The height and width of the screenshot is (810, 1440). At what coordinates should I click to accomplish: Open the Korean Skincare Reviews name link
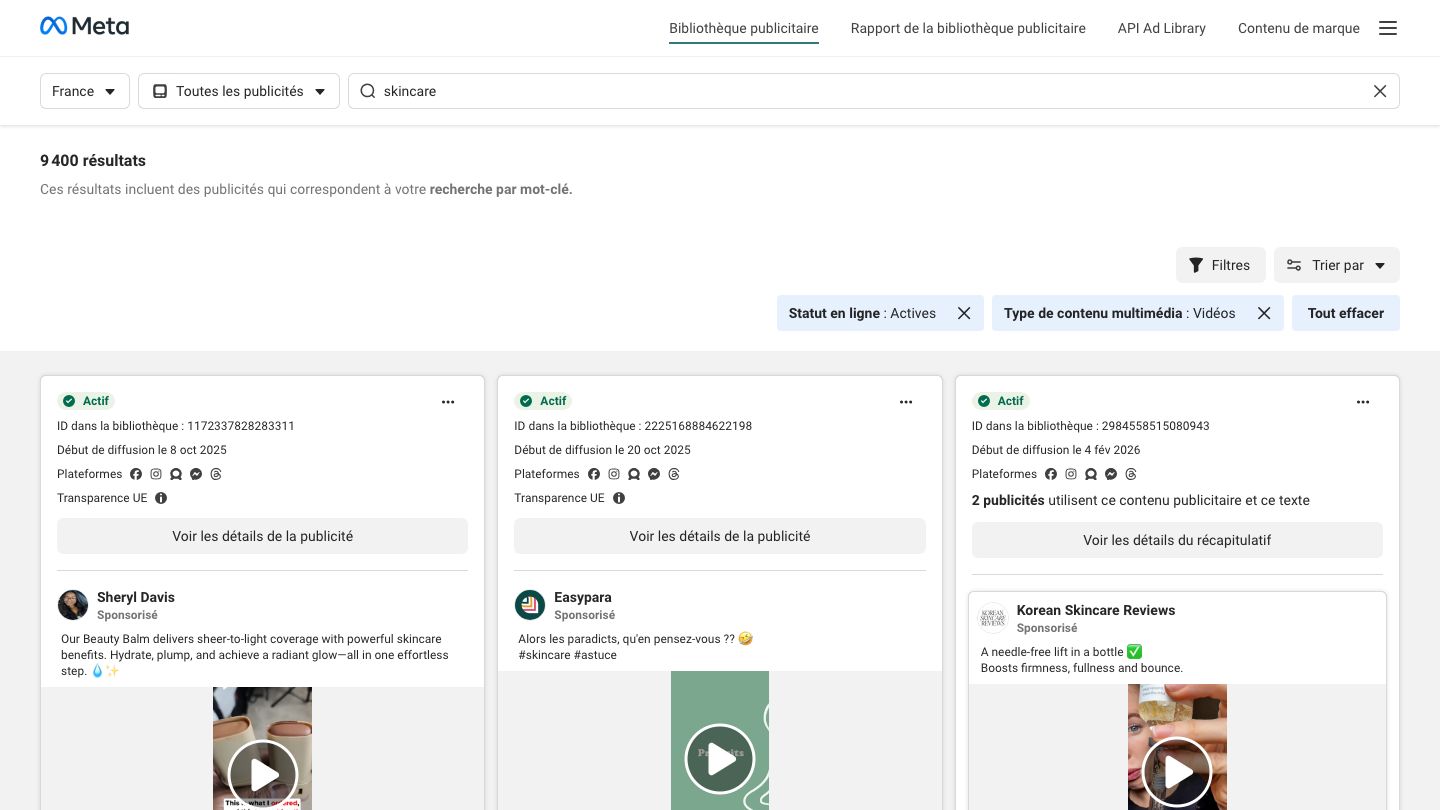[1096, 610]
